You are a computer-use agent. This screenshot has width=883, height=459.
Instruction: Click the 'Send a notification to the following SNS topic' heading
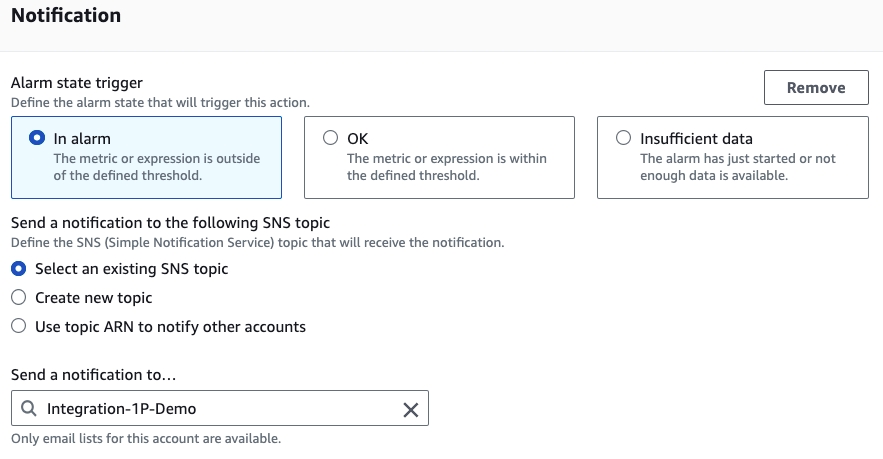pyautogui.click(x=170, y=223)
